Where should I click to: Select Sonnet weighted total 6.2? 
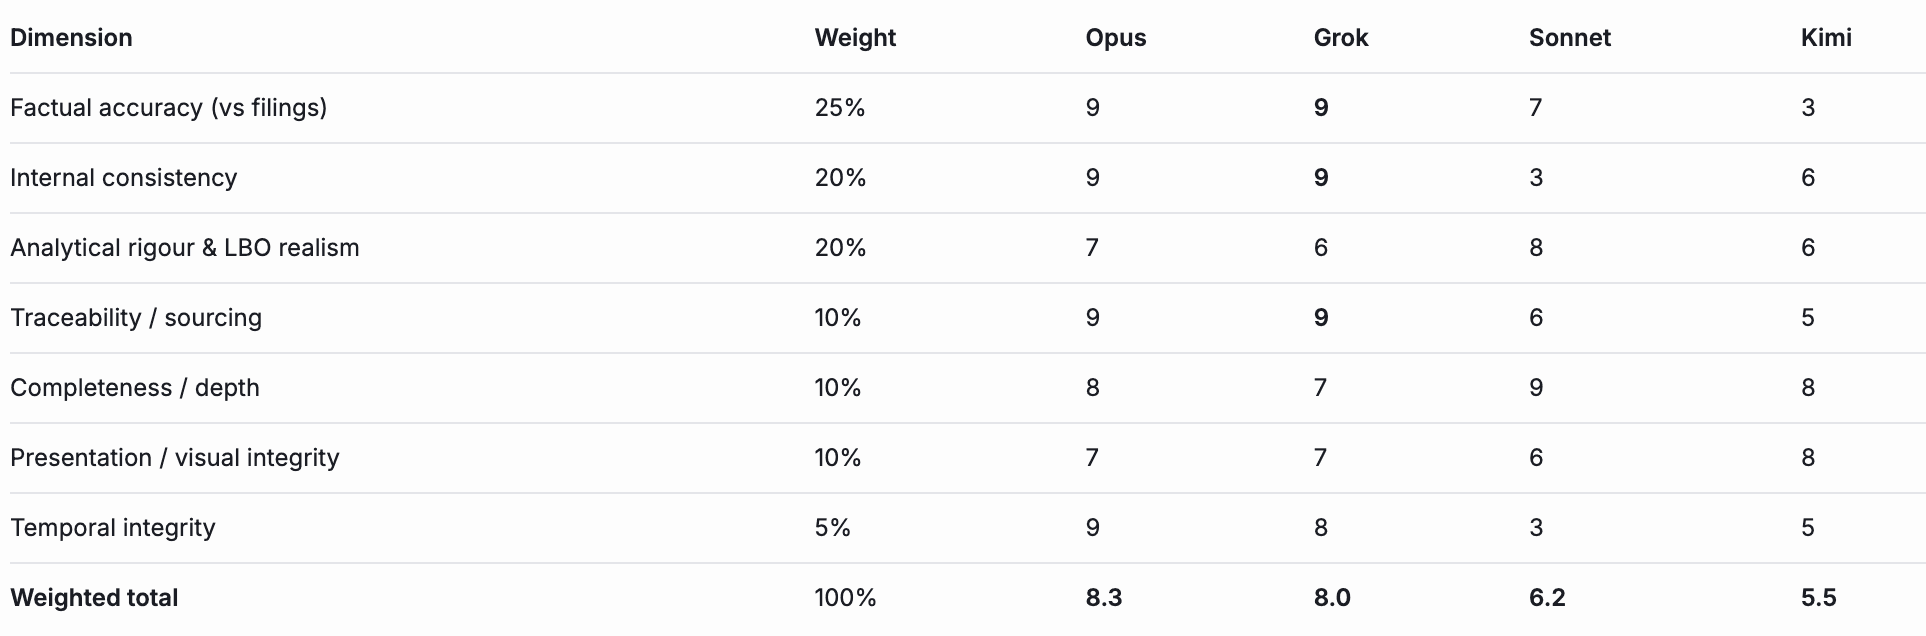tap(1547, 598)
